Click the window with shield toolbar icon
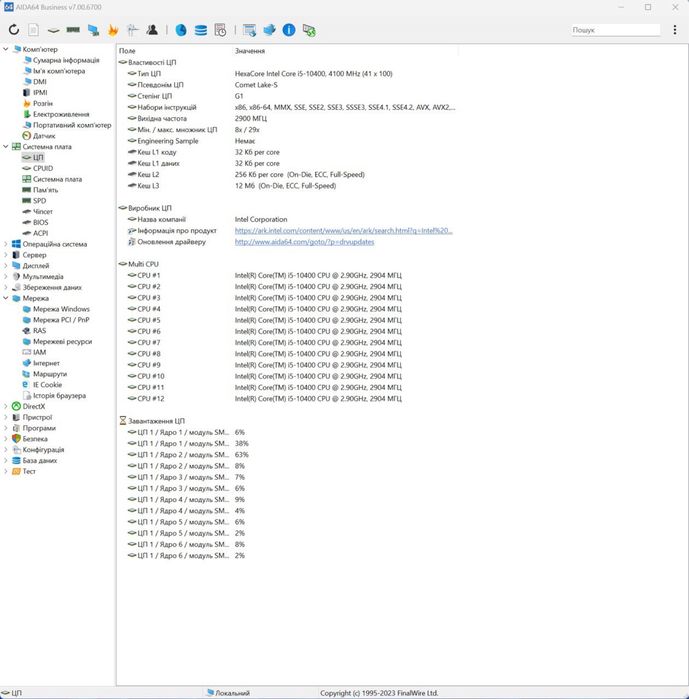 pyautogui.click(x=250, y=30)
